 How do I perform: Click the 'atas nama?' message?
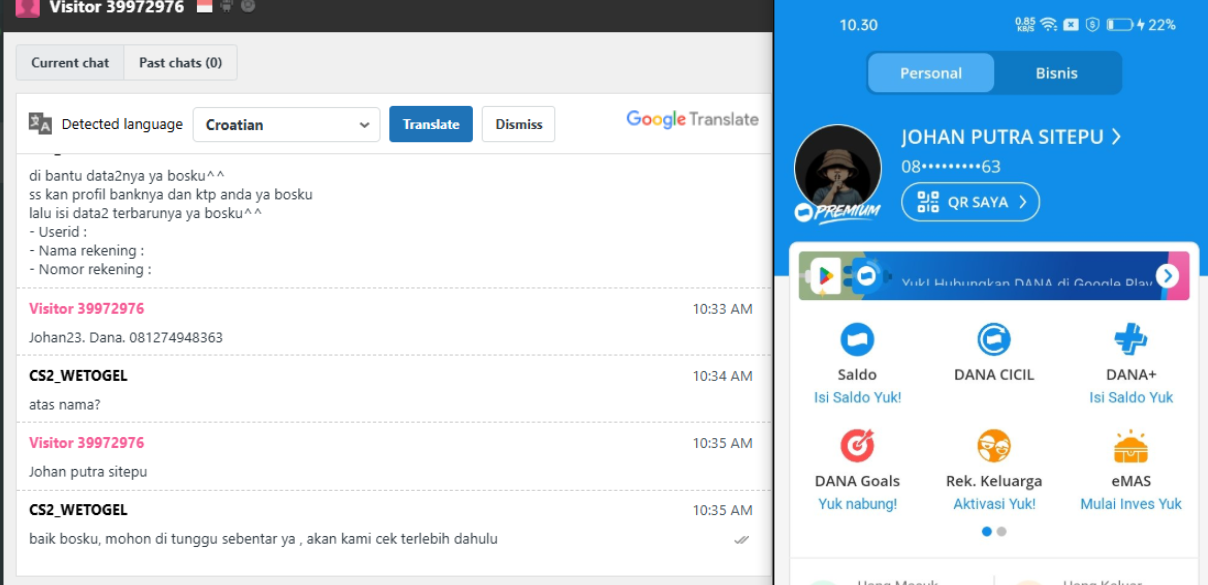(65, 405)
